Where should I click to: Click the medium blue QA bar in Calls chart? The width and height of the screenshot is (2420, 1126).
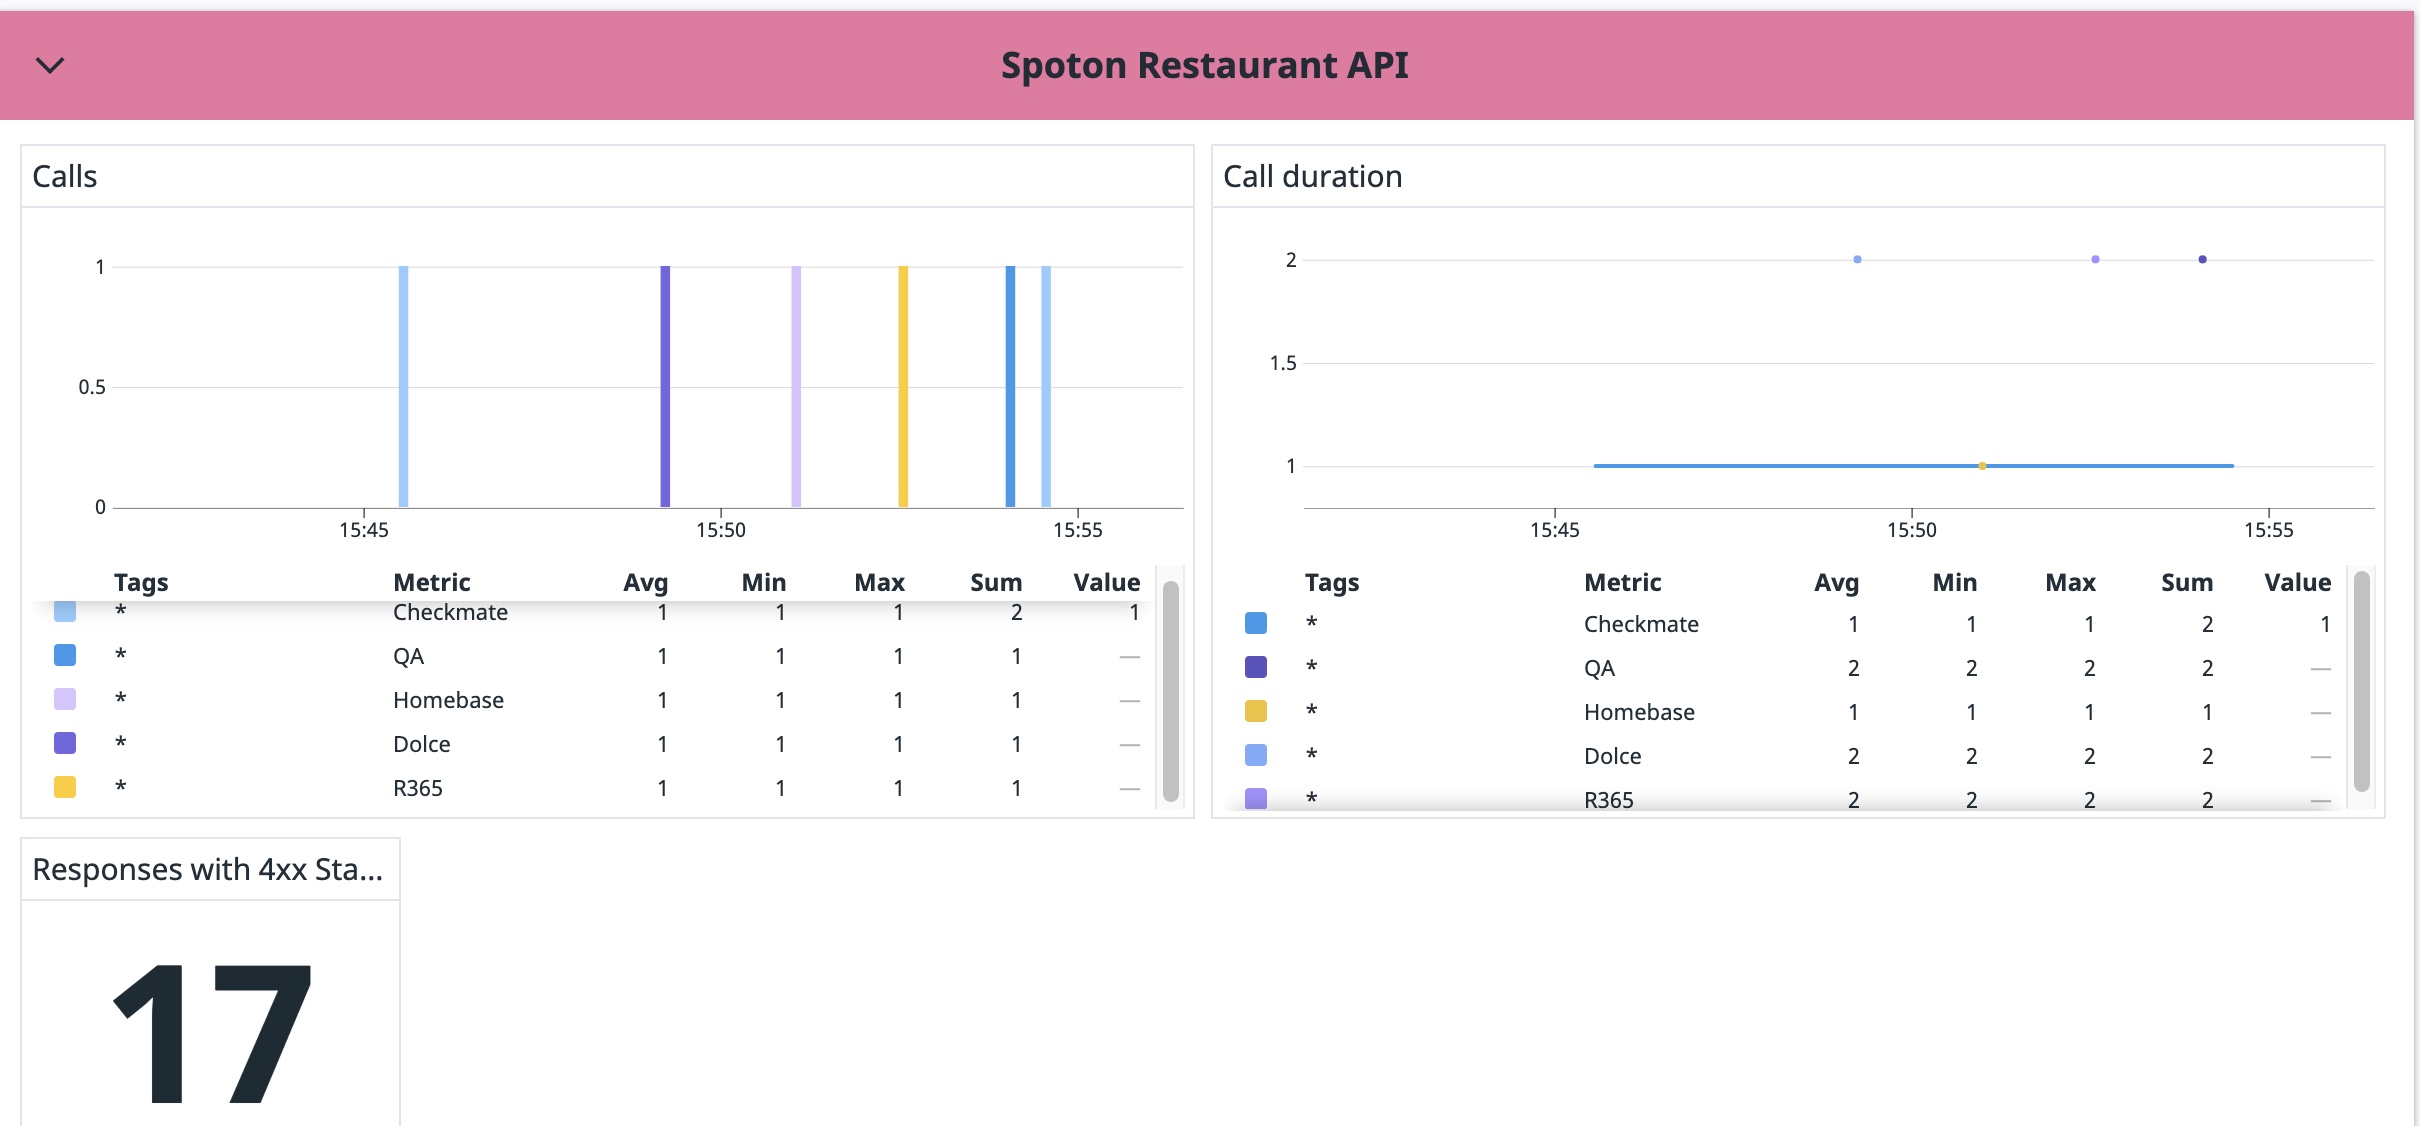pyautogui.click(x=1010, y=387)
